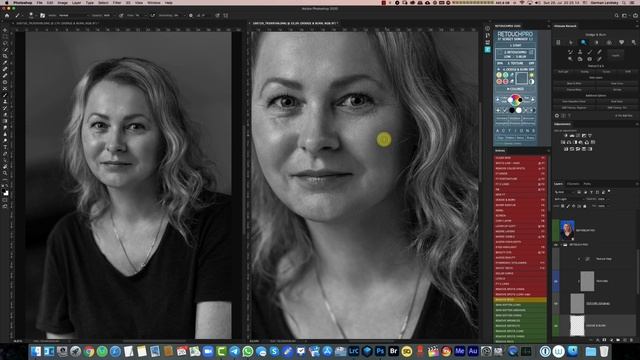Click the Home icon in options bar

pos(7,16)
